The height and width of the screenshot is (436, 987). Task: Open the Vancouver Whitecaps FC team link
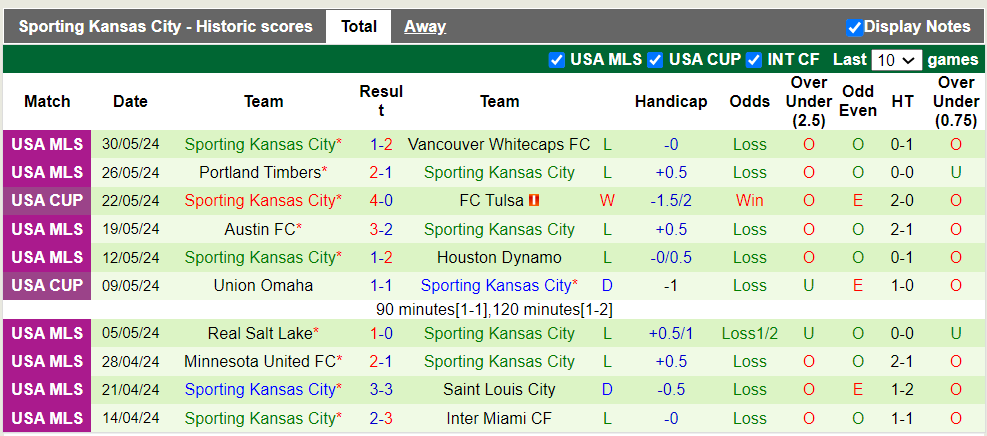pyautogui.click(x=499, y=144)
